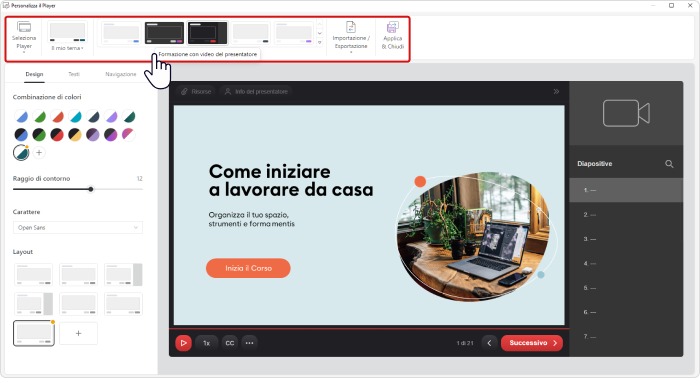
Task: Pick the black and red color scheme
Action: [57, 134]
